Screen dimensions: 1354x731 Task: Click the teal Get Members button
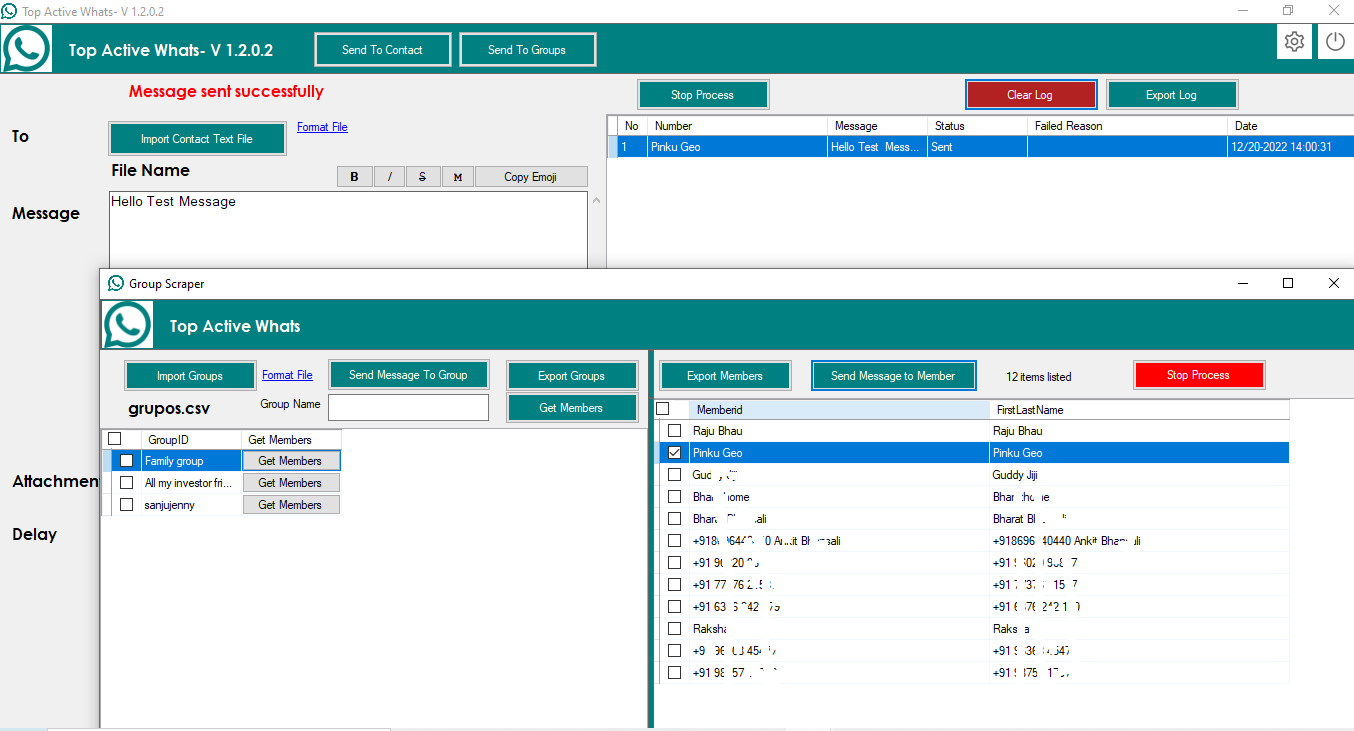coord(571,408)
